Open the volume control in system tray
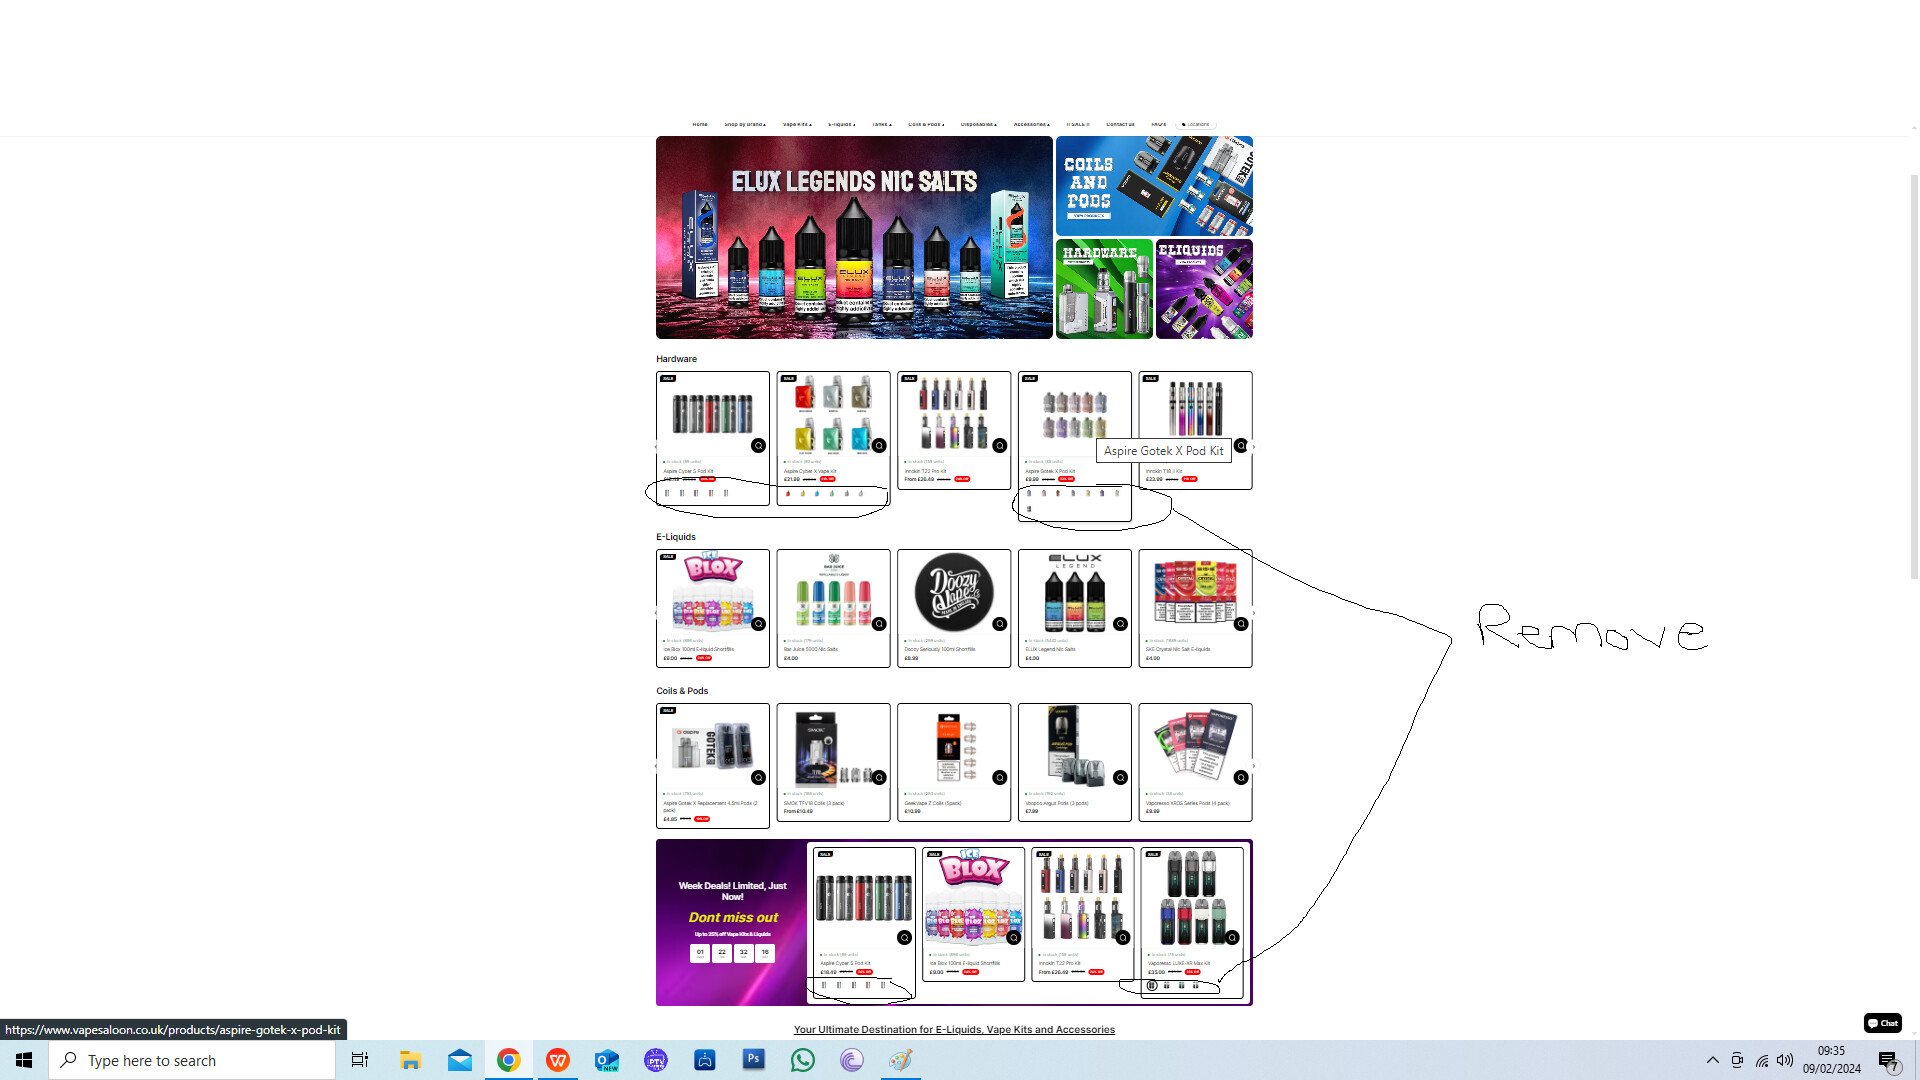Screen dimensions: 1920x1080 [x=1785, y=1060]
